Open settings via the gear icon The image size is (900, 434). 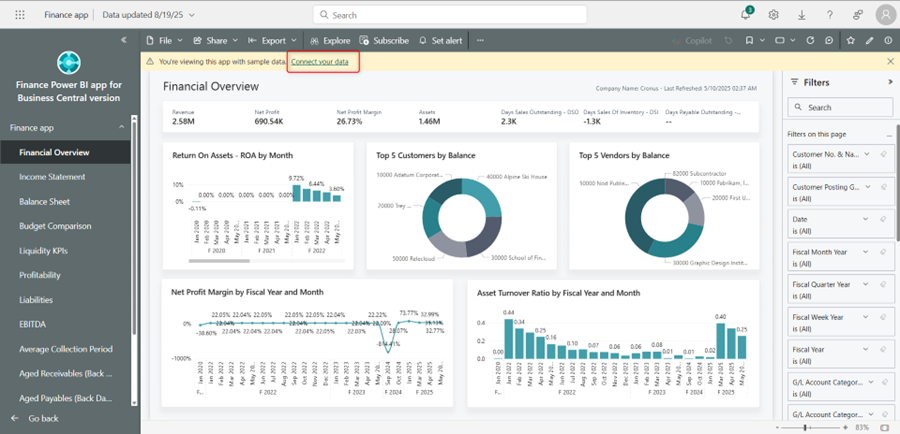pyautogui.click(x=774, y=15)
